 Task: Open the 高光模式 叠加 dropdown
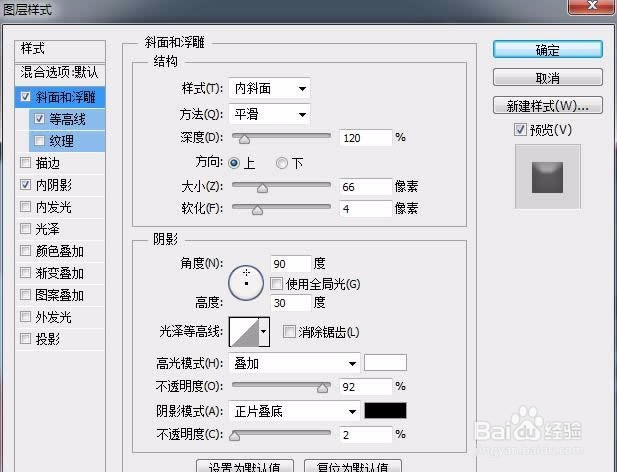294,363
